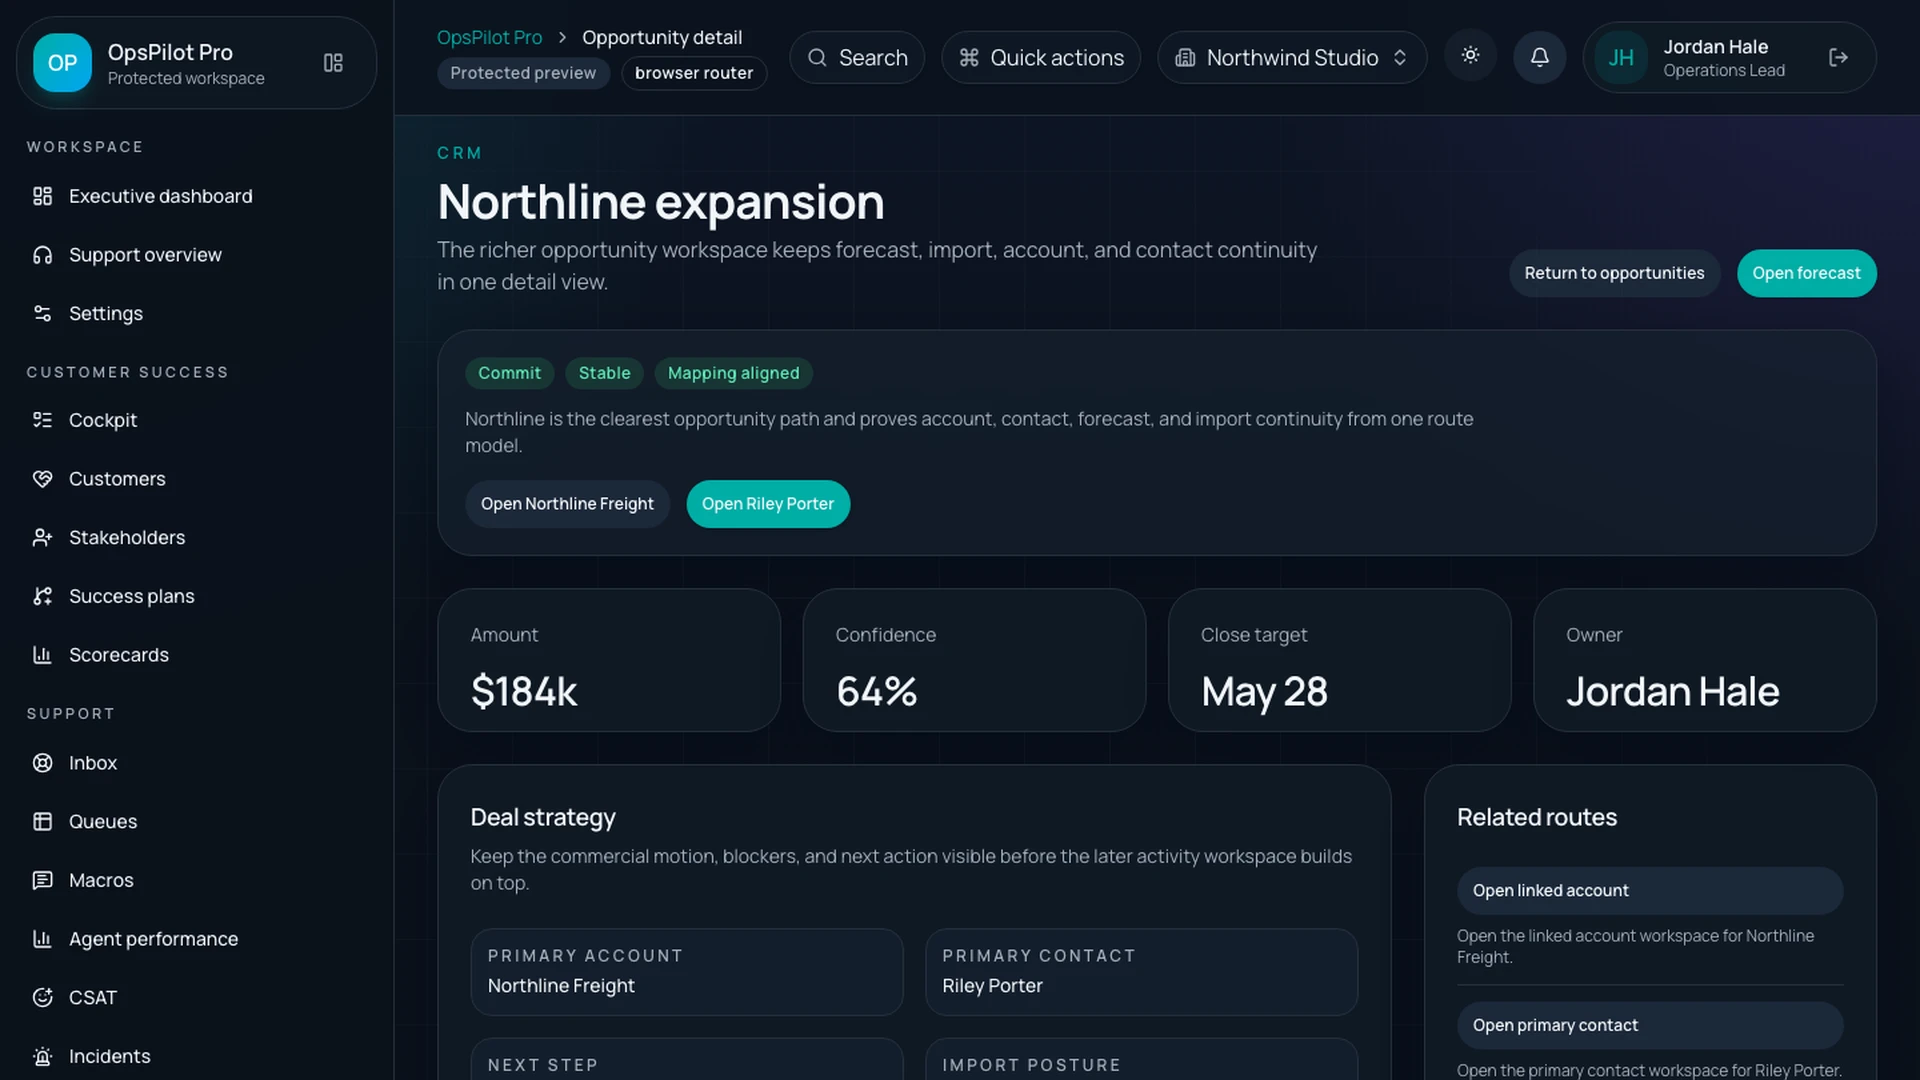Click Return to opportunities
1920x1080 pixels.
(x=1614, y=273)
